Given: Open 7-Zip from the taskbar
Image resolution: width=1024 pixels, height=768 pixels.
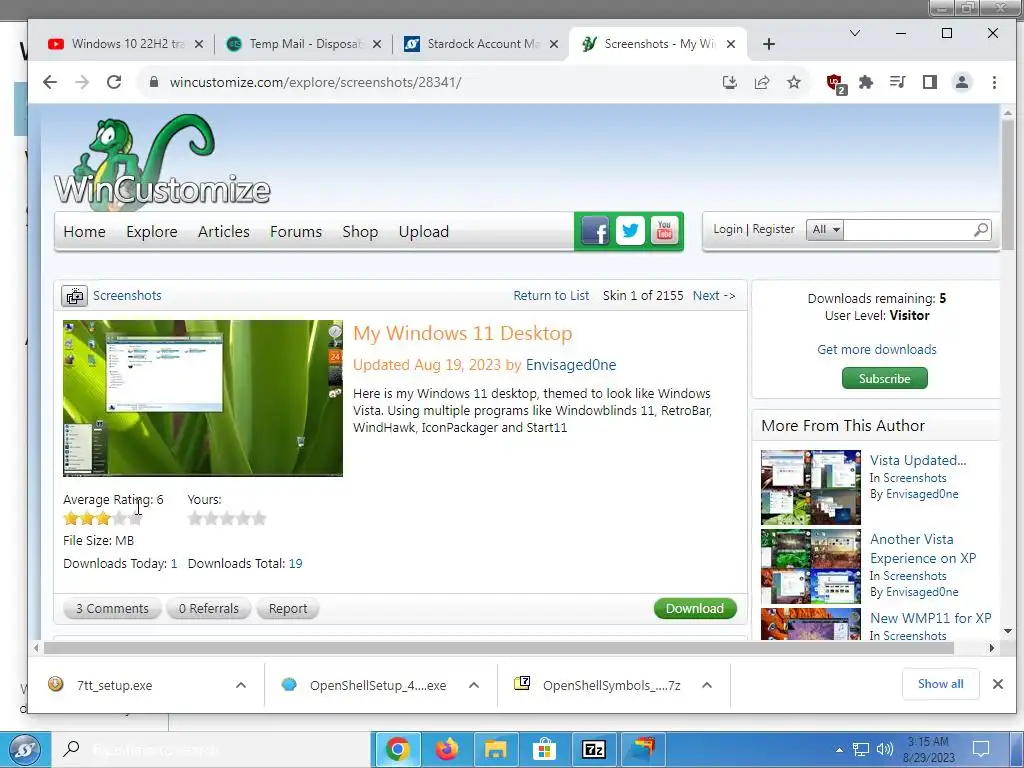Looking at the screenshot, I should point(594,749).
